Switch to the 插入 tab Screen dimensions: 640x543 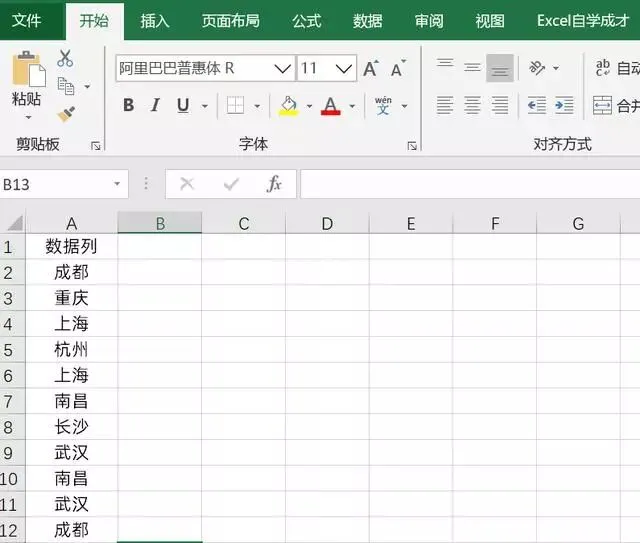point(155,21)
